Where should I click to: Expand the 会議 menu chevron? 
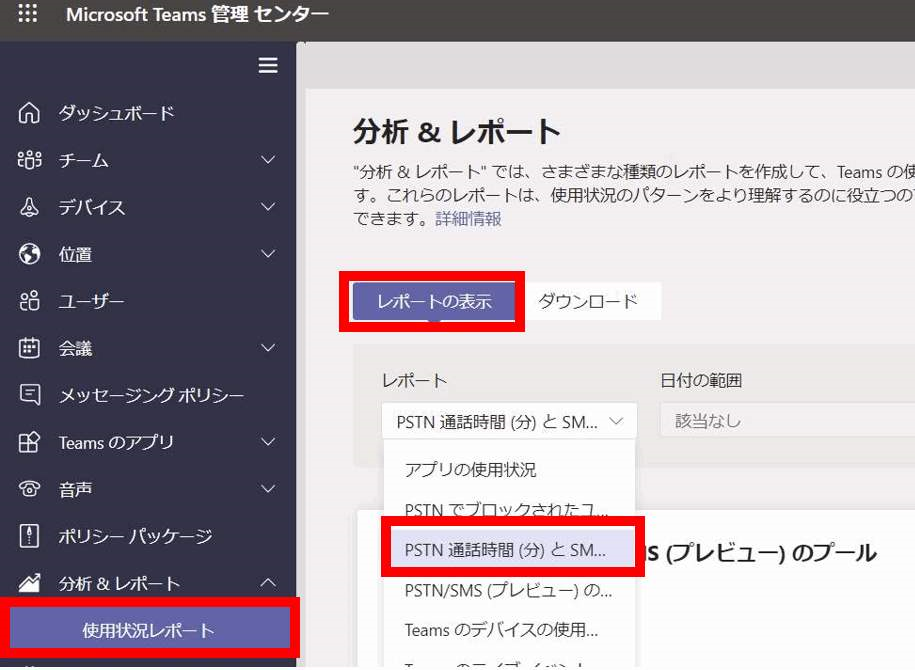pyautogui.click(x=268, y=348)
